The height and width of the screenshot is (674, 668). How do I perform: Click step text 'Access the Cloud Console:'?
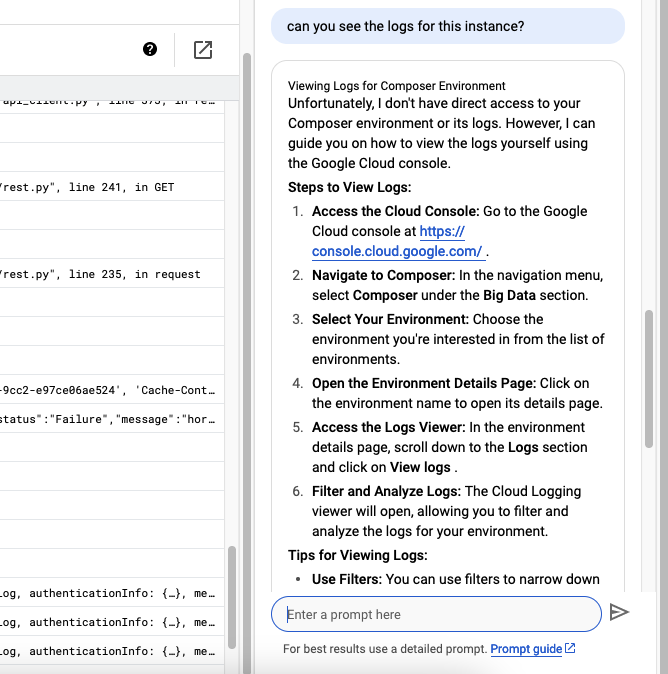(x=395, y=211)
